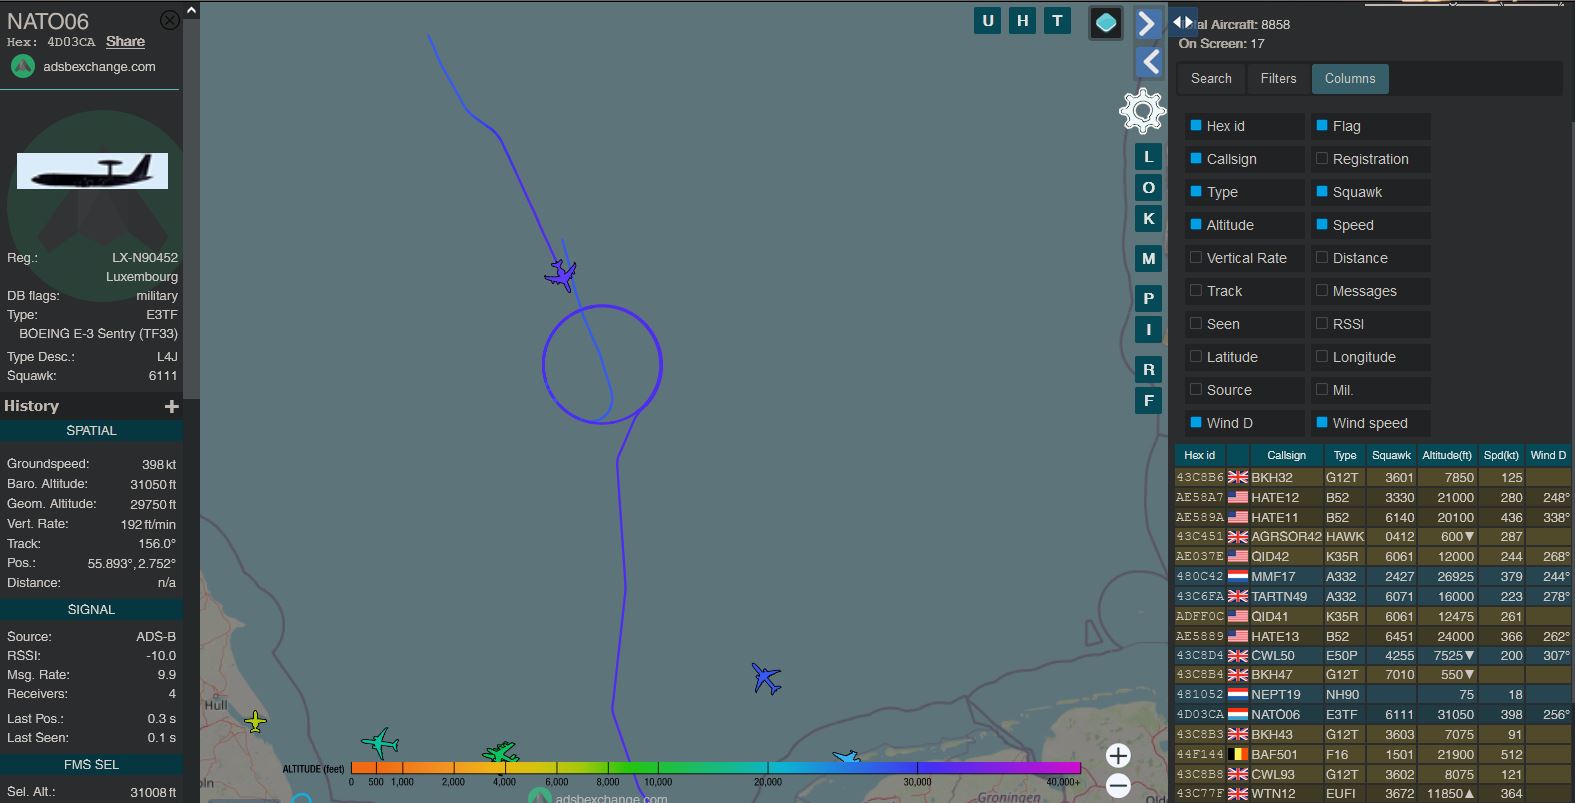This screenshot has width=1575, height=803.
Task: Toggle the sidebar width arrows icon
Action: [x=1182, y=22]
